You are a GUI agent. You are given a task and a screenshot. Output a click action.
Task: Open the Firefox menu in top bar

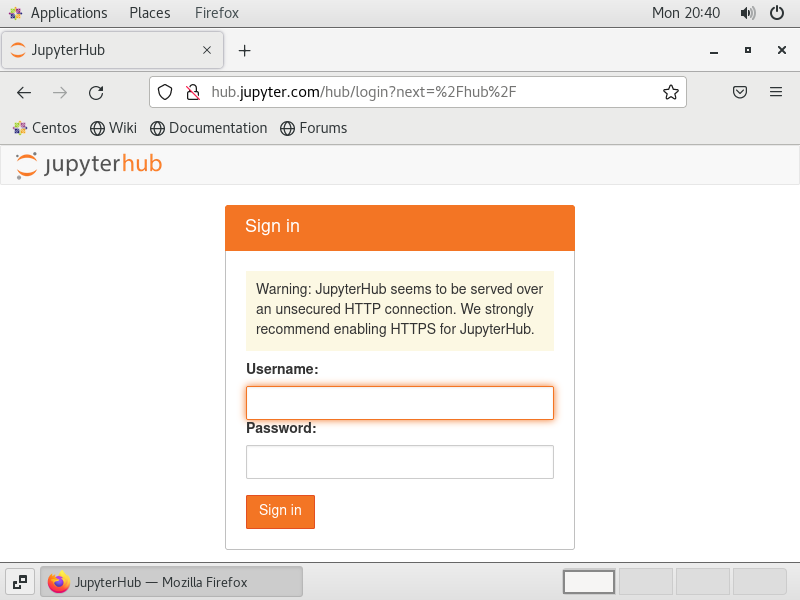point(216,13)
